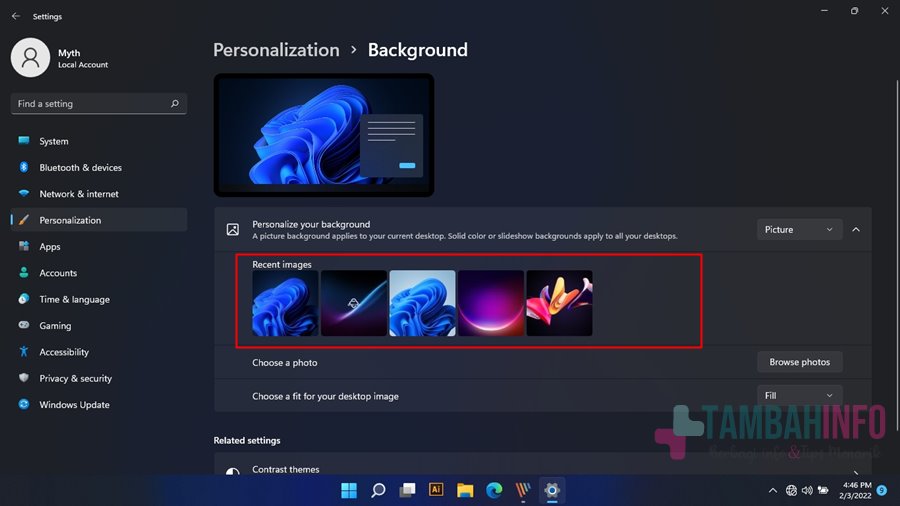Open Accounts settings

[99, 273]
